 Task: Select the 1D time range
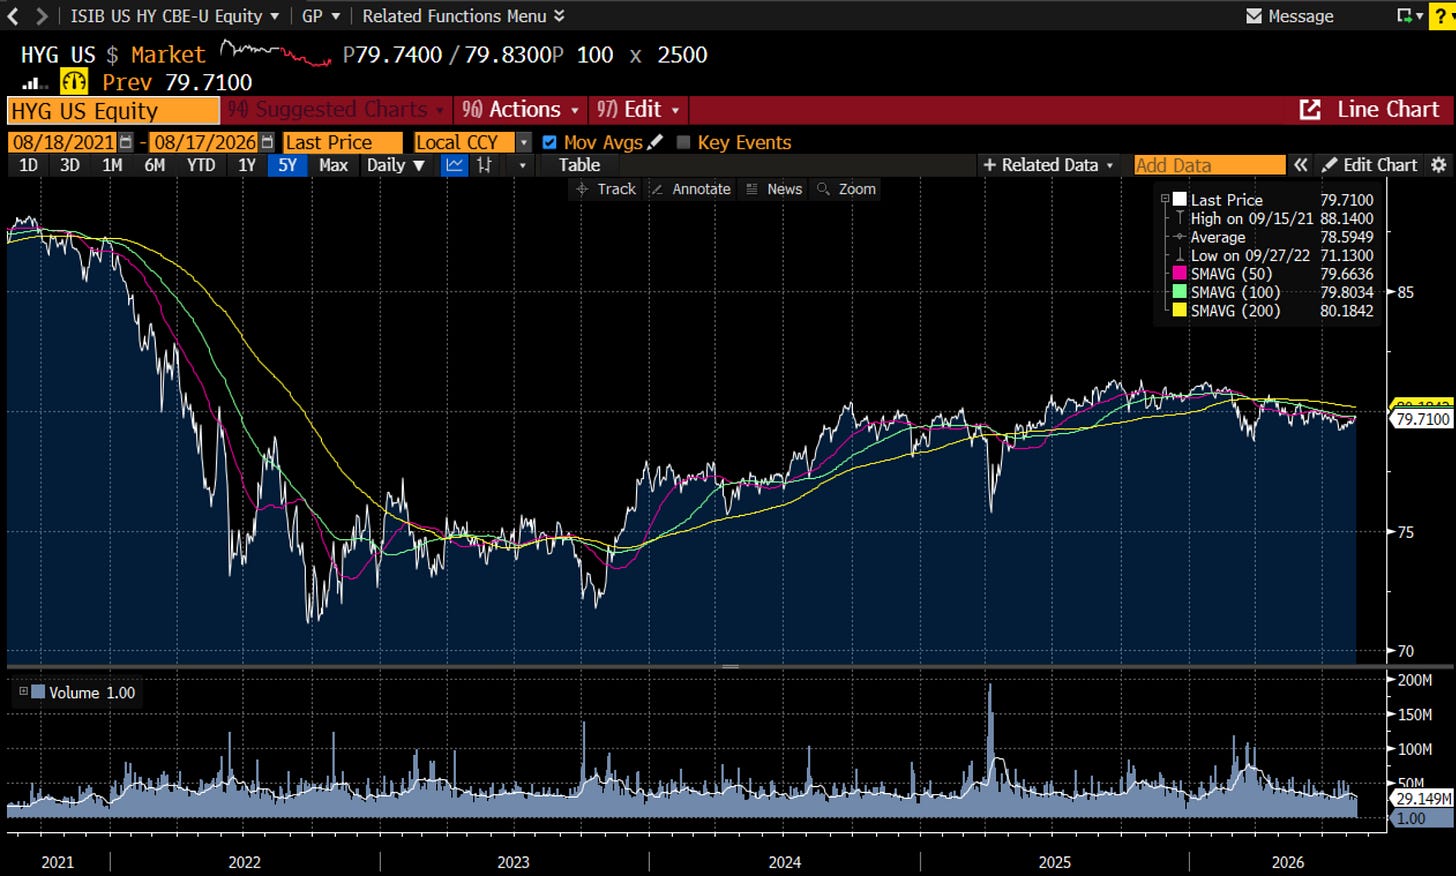(x=28, y=165)
